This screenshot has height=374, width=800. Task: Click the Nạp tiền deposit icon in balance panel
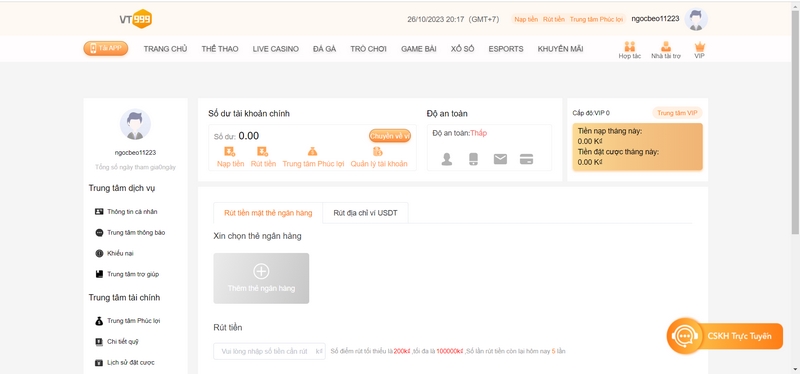tap(230, 152)
